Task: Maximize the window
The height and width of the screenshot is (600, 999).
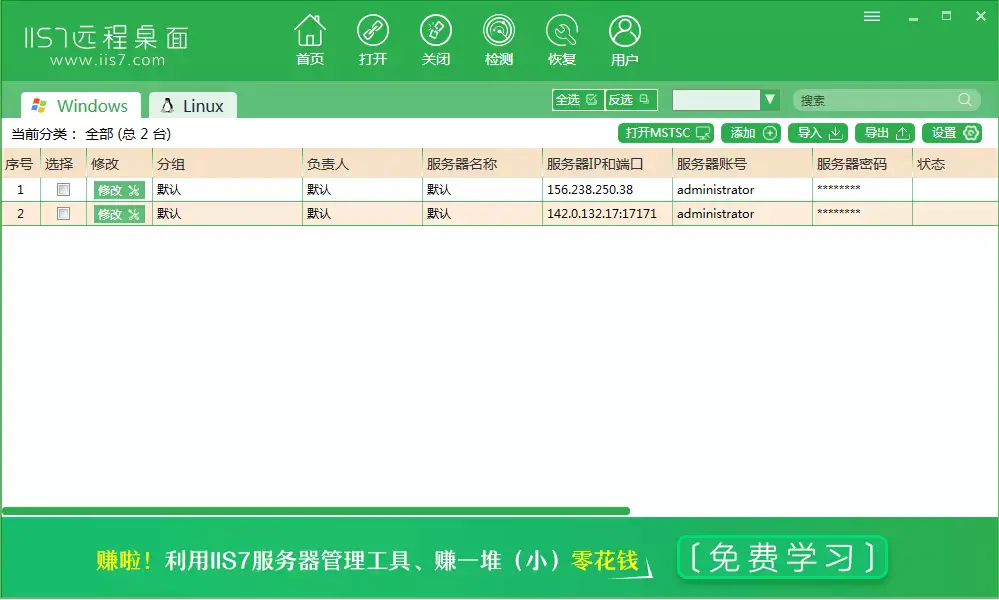Action: click(947, 16)
